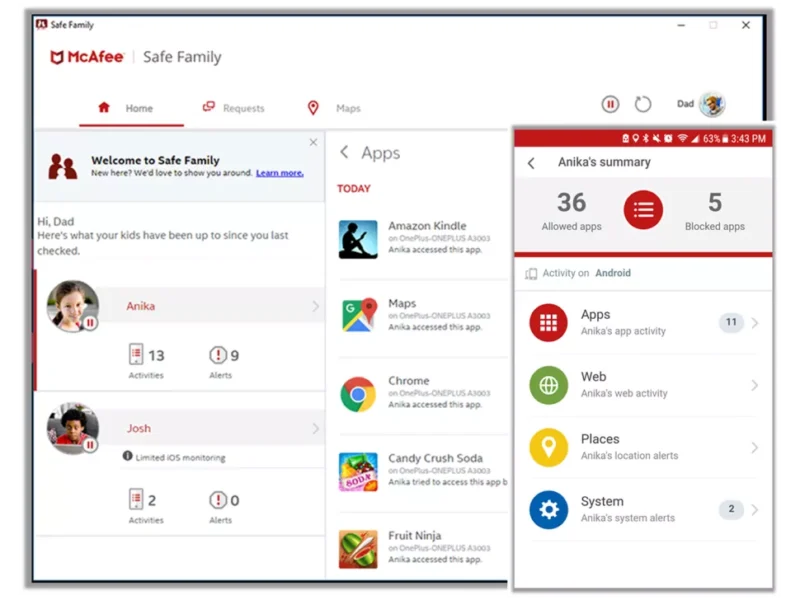Open Anika's Alerts icon showing 9
800x600 pixels.
point(218,355)
